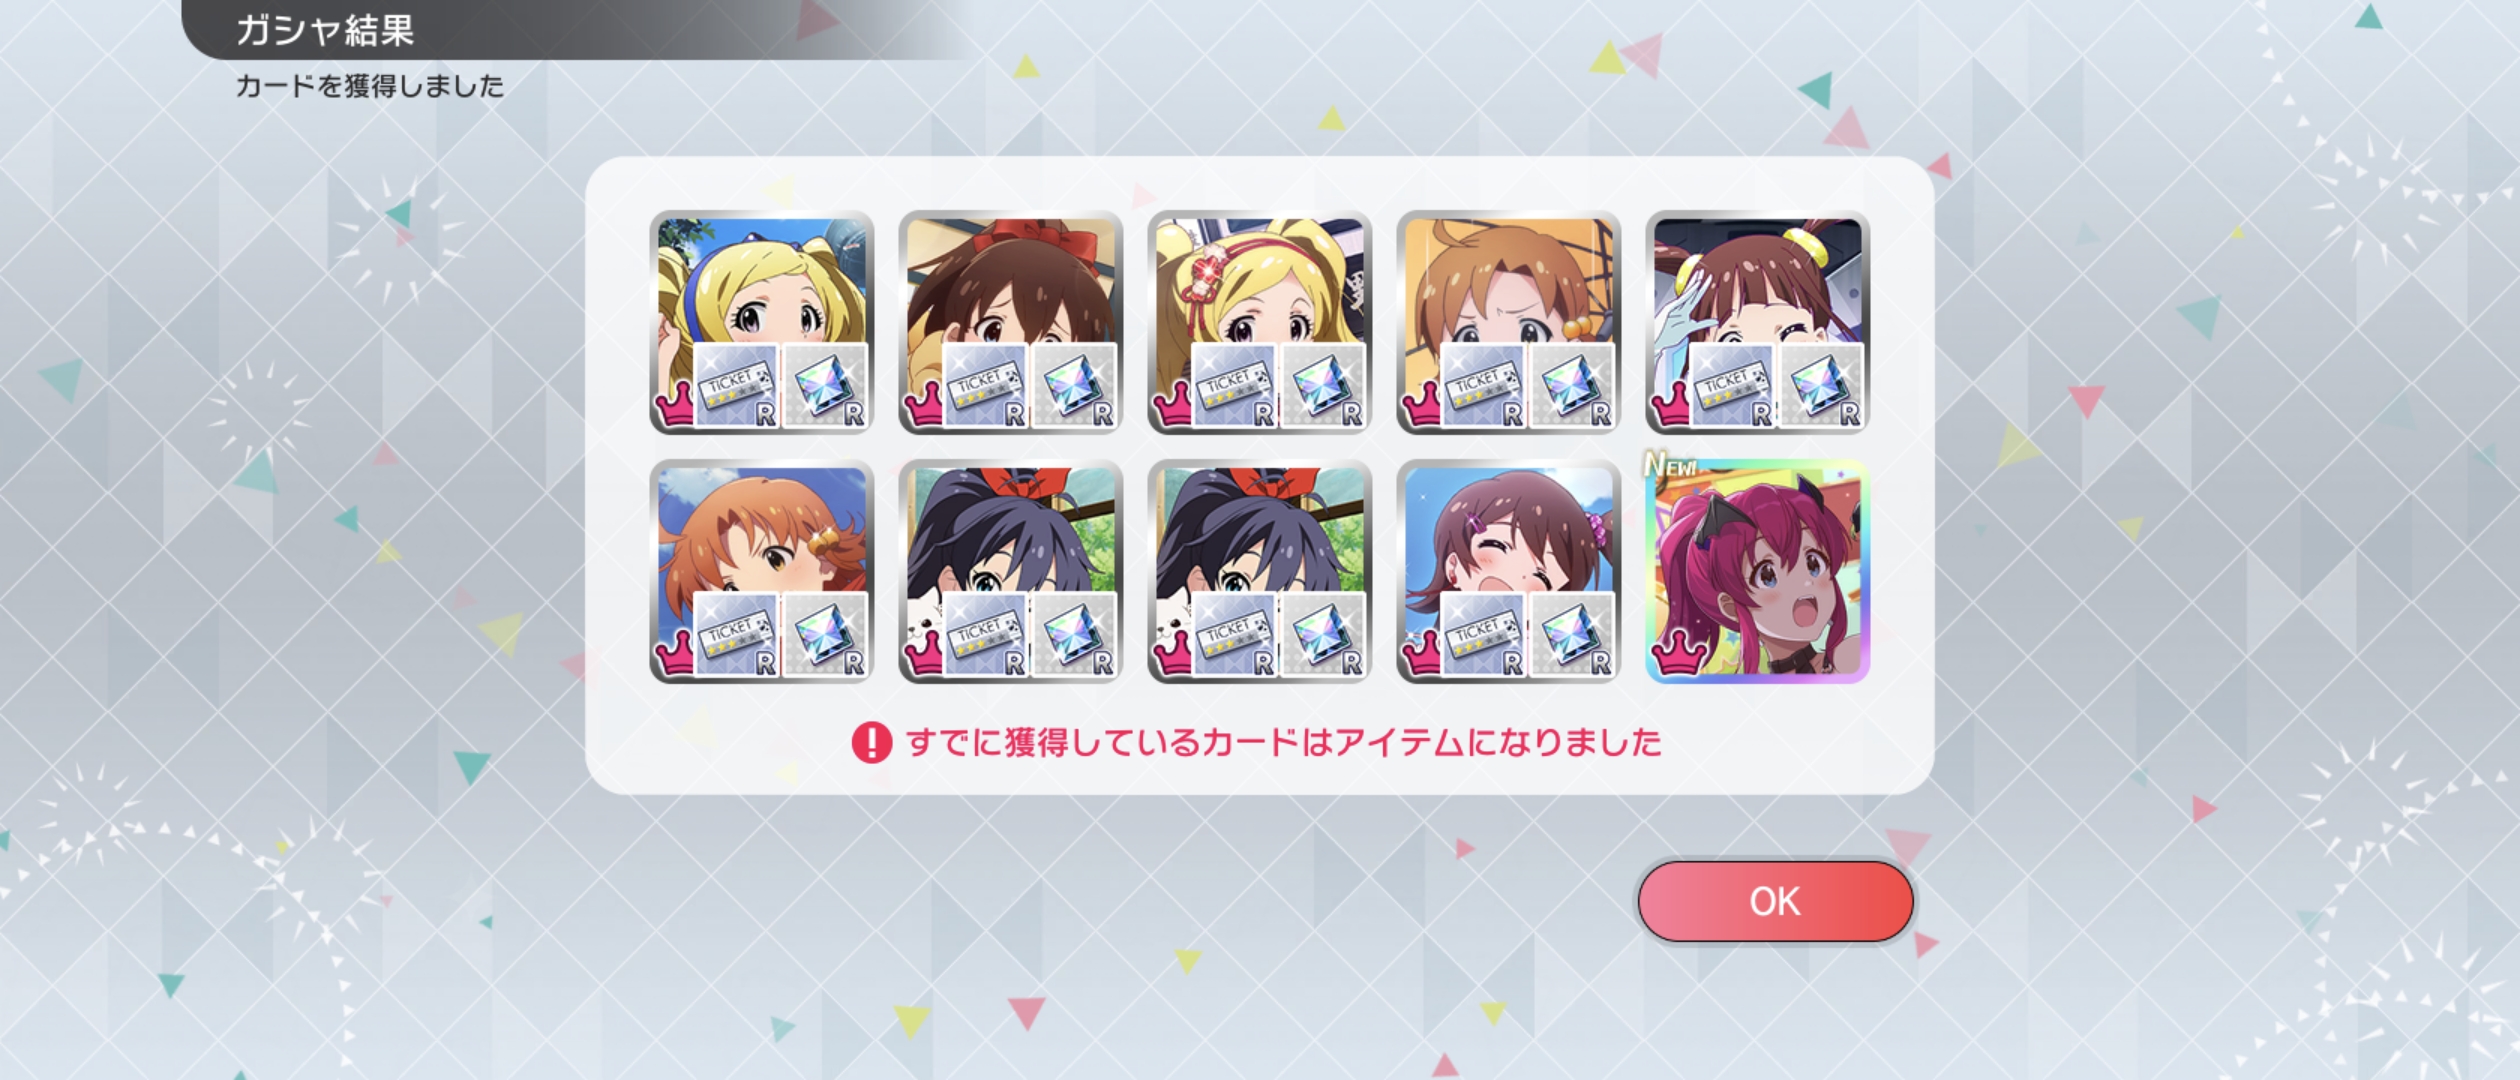Tap the pink crown icon on the NEW card

(1680, 655)
